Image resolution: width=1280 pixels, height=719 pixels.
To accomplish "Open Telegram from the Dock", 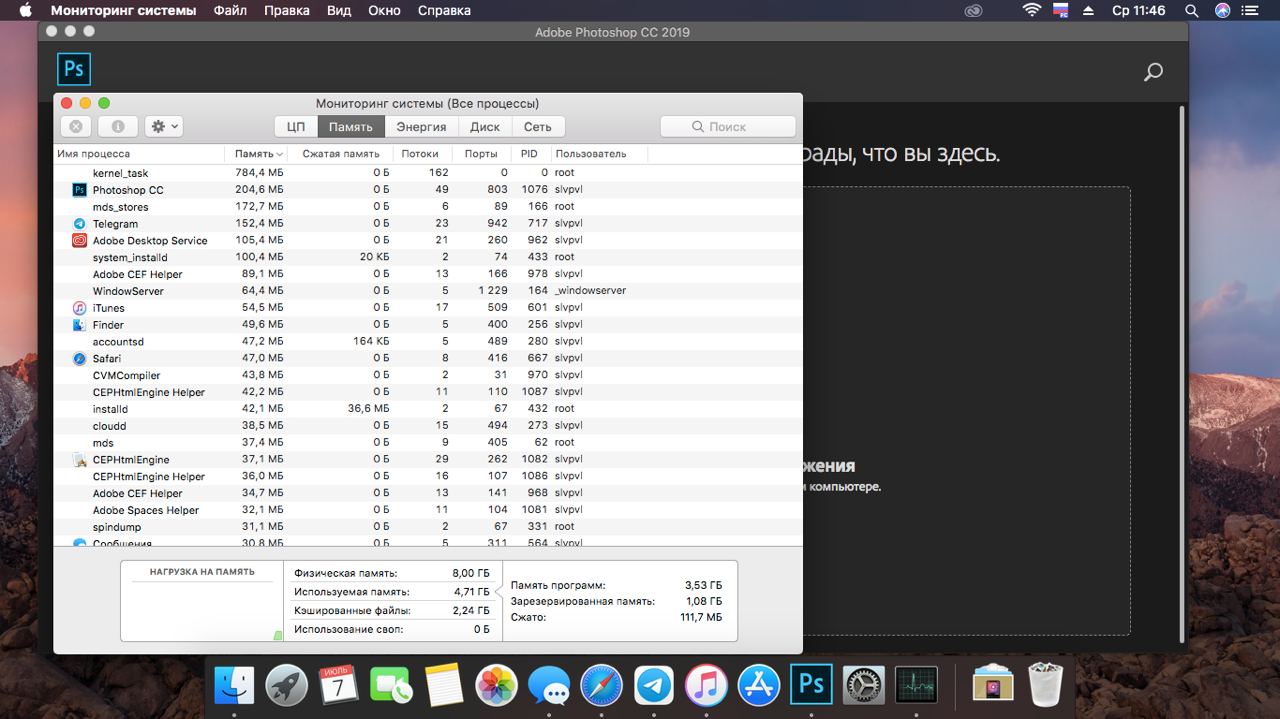I will (x=654, y=686).
